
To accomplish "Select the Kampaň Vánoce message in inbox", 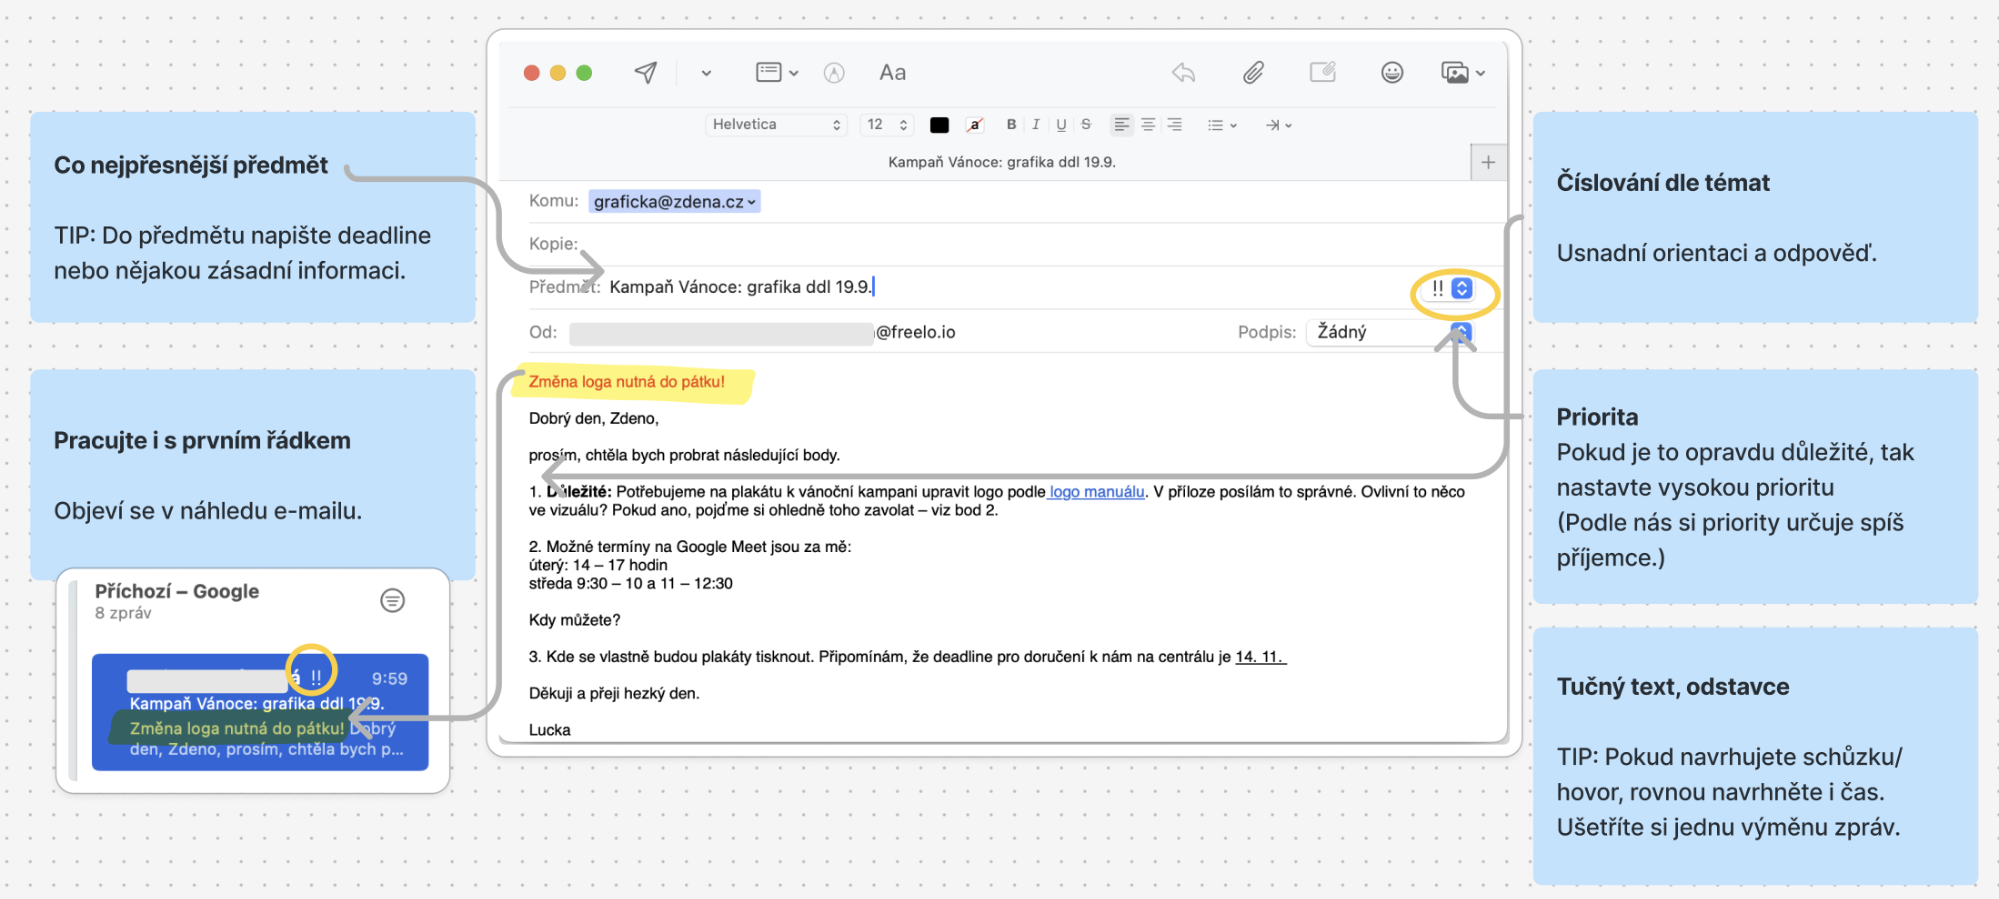I will tap(260, 712).
